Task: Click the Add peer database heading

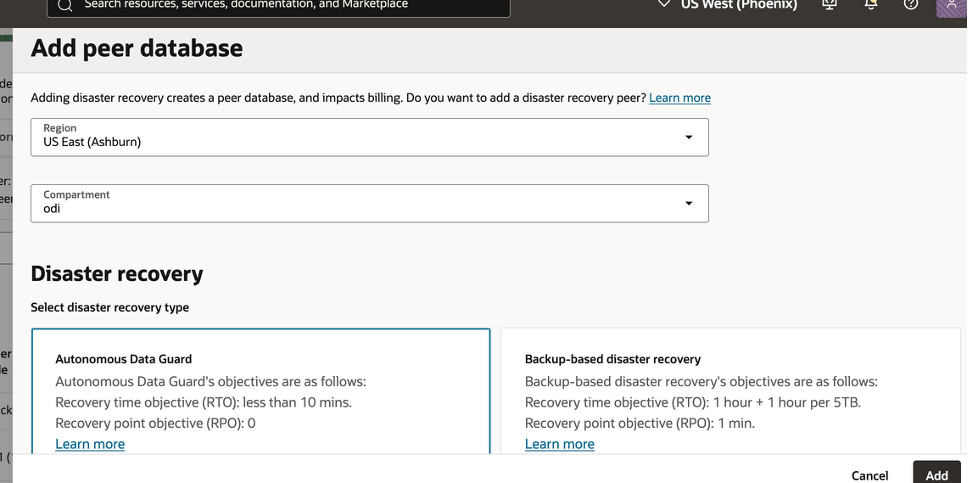Action: 136,48
